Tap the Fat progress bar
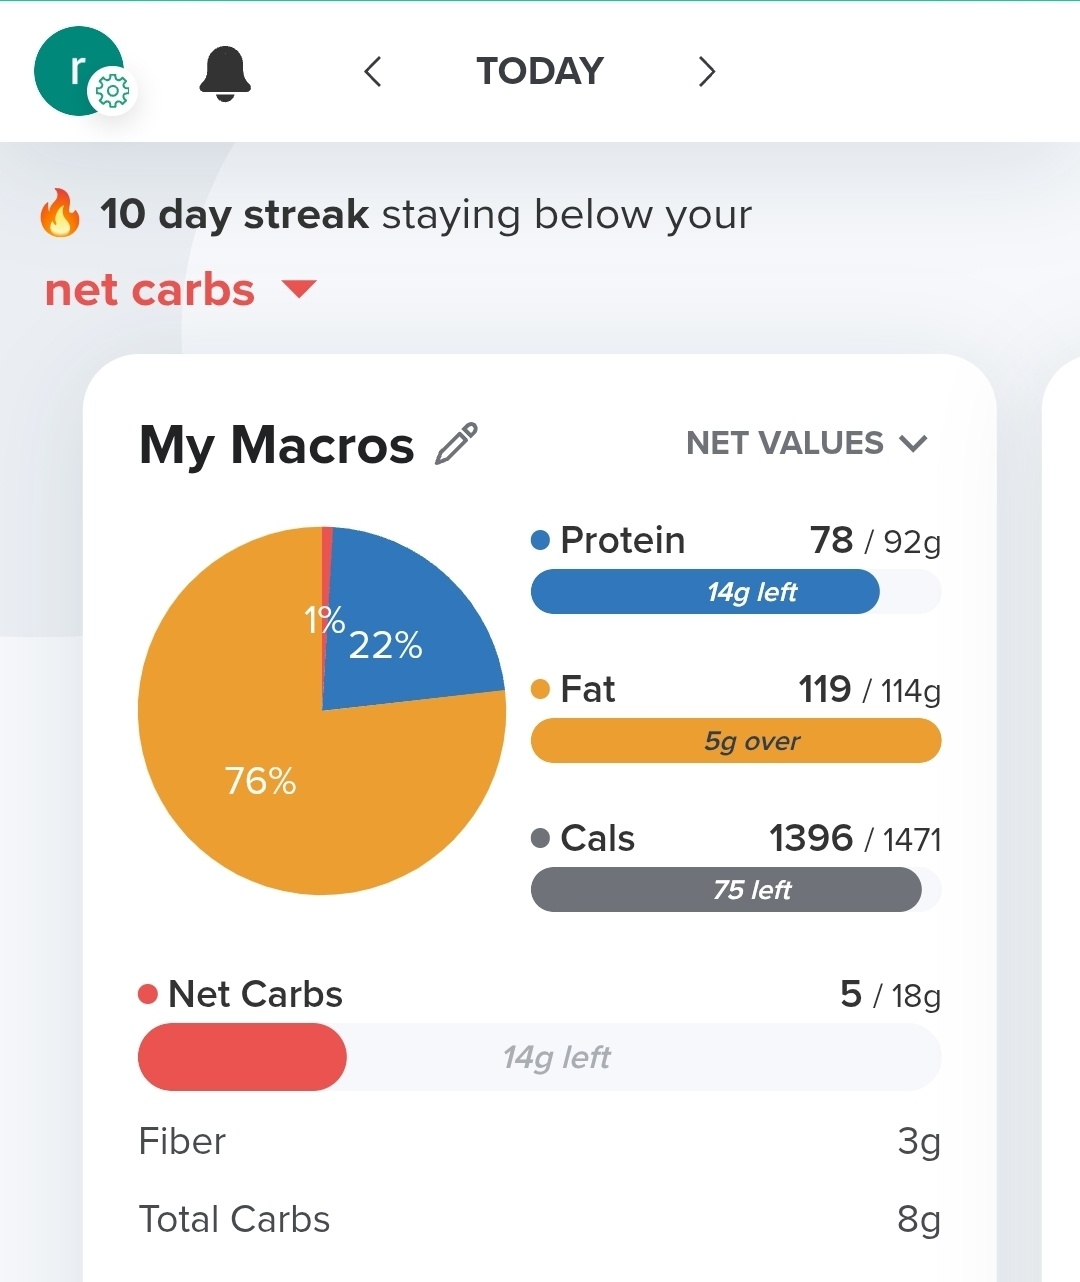The width and height of the screenshot is (1080, 1282). [x=735, y=741]
